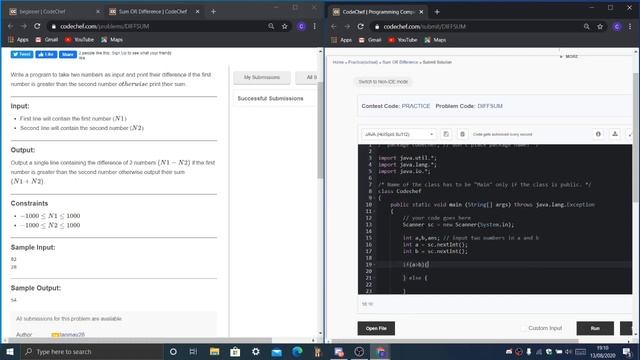The height and width of the screenshot is (360, 640).
Task: Open Task View on the taskbar
Action: [193, 351]
